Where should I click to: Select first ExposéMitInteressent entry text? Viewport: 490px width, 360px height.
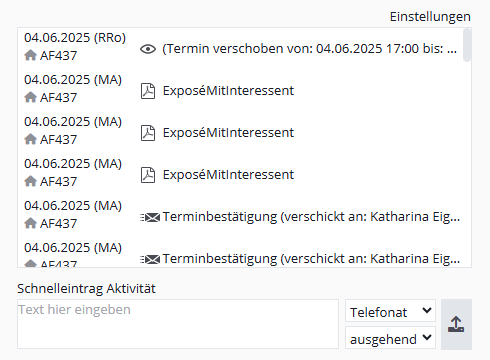tap(228, 91)
